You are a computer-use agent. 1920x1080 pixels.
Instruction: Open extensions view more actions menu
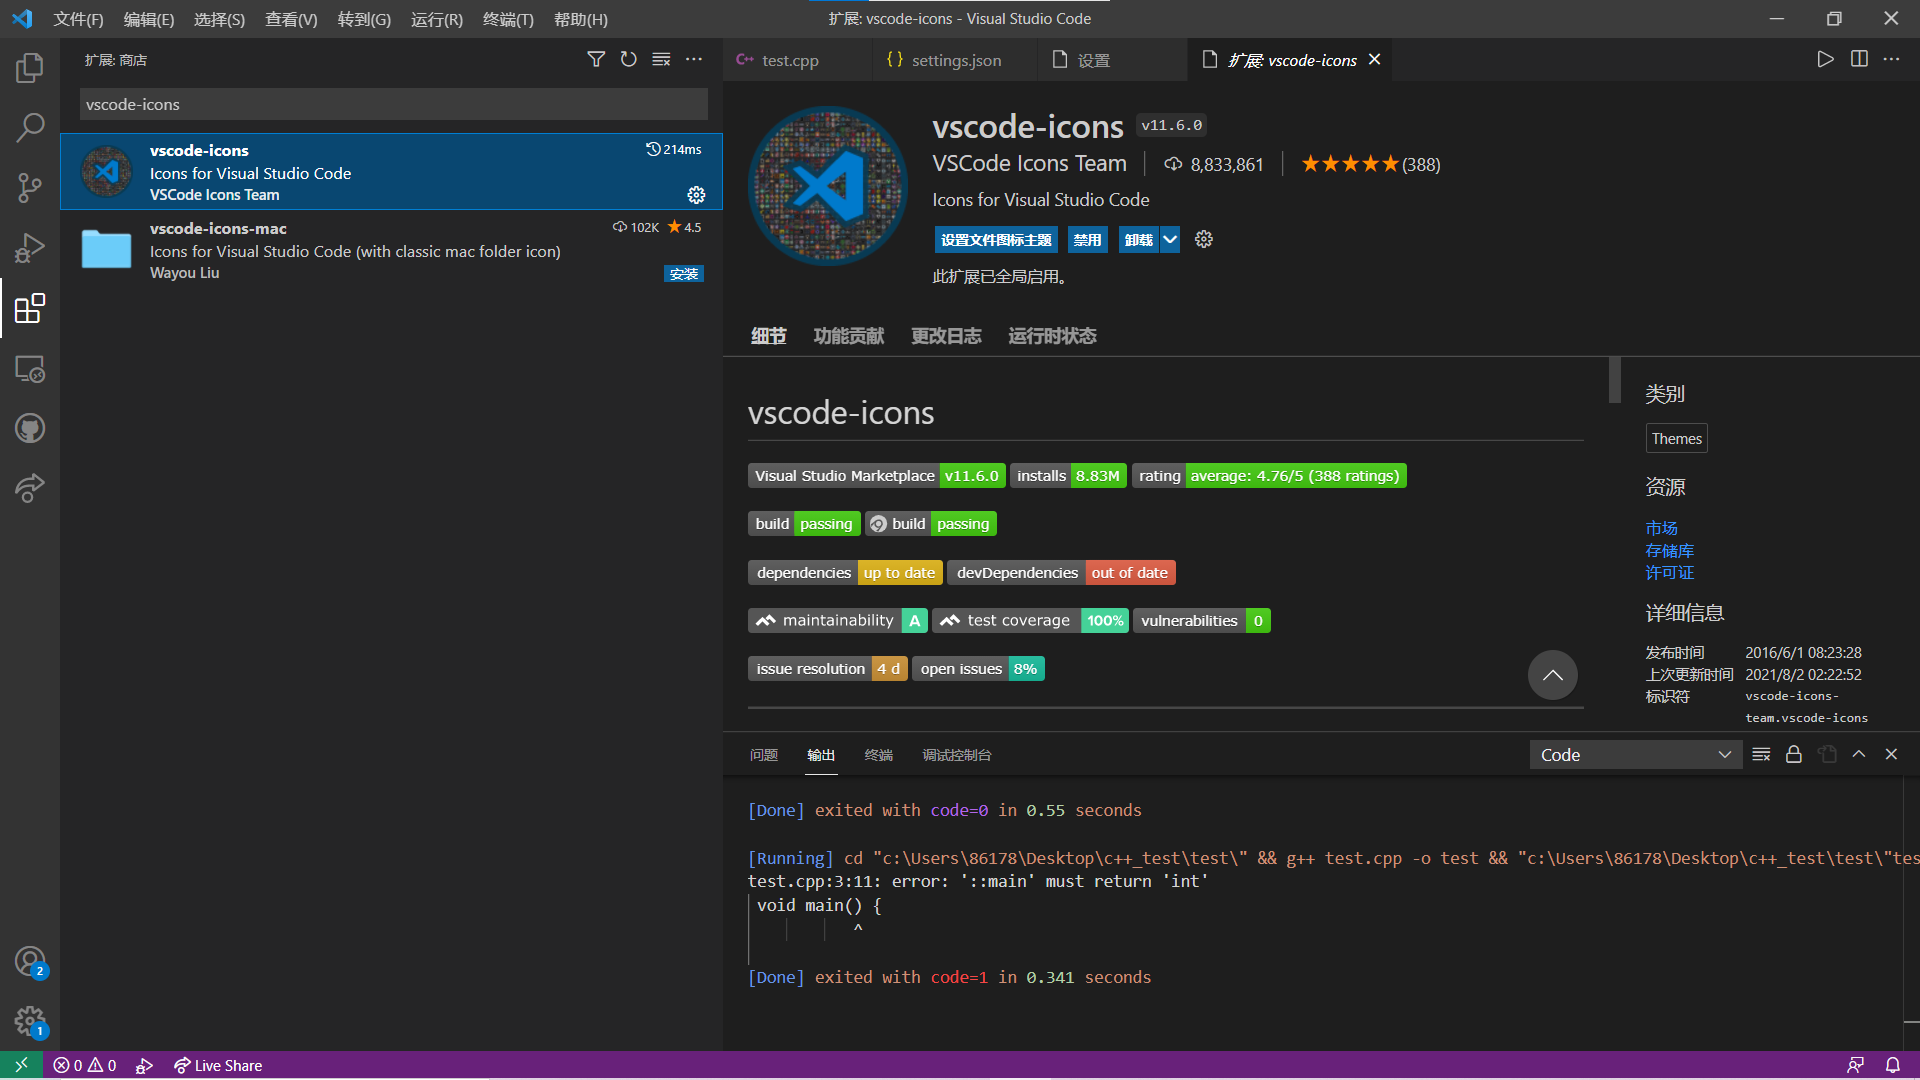(x=694, y=60)
